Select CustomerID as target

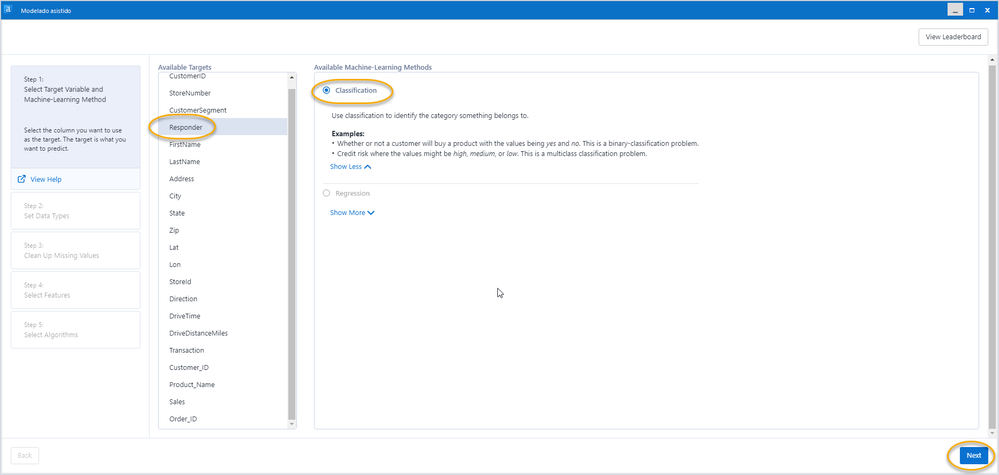pyautogui.click(x=223, y=76)
